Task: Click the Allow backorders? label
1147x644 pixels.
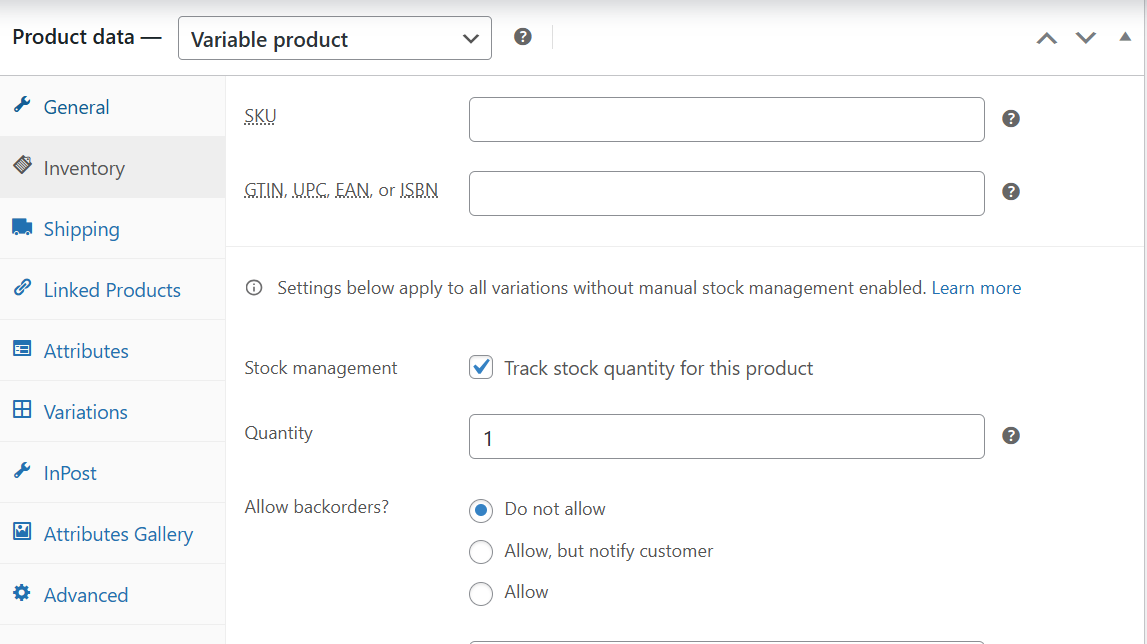Action: 317,506
